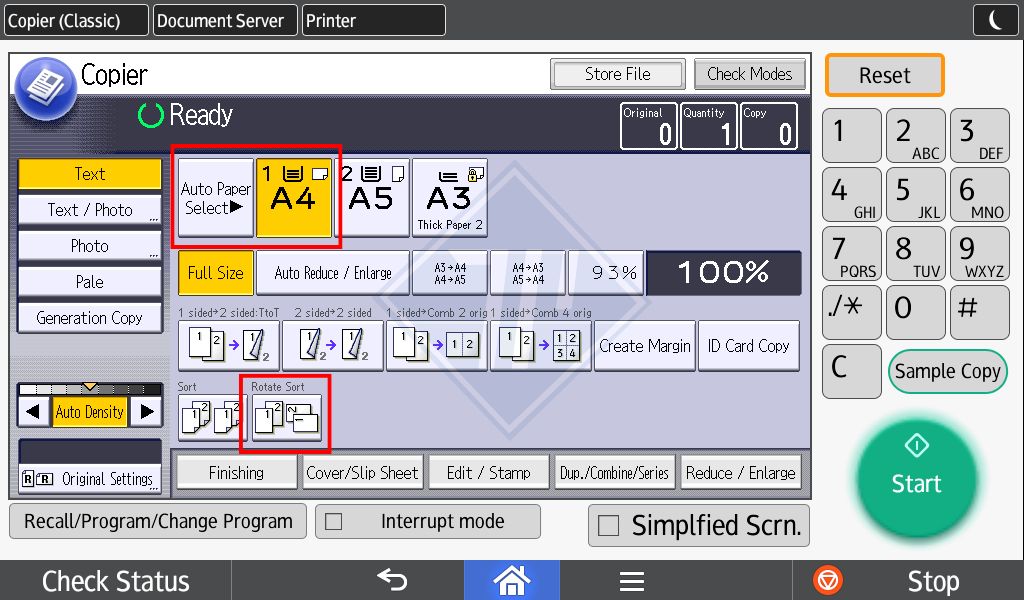Enable the Simplified Scrn. checkbox
The height and width of the screenshot is (600, 1024).
pyautogui.click(x=608, y=526)
